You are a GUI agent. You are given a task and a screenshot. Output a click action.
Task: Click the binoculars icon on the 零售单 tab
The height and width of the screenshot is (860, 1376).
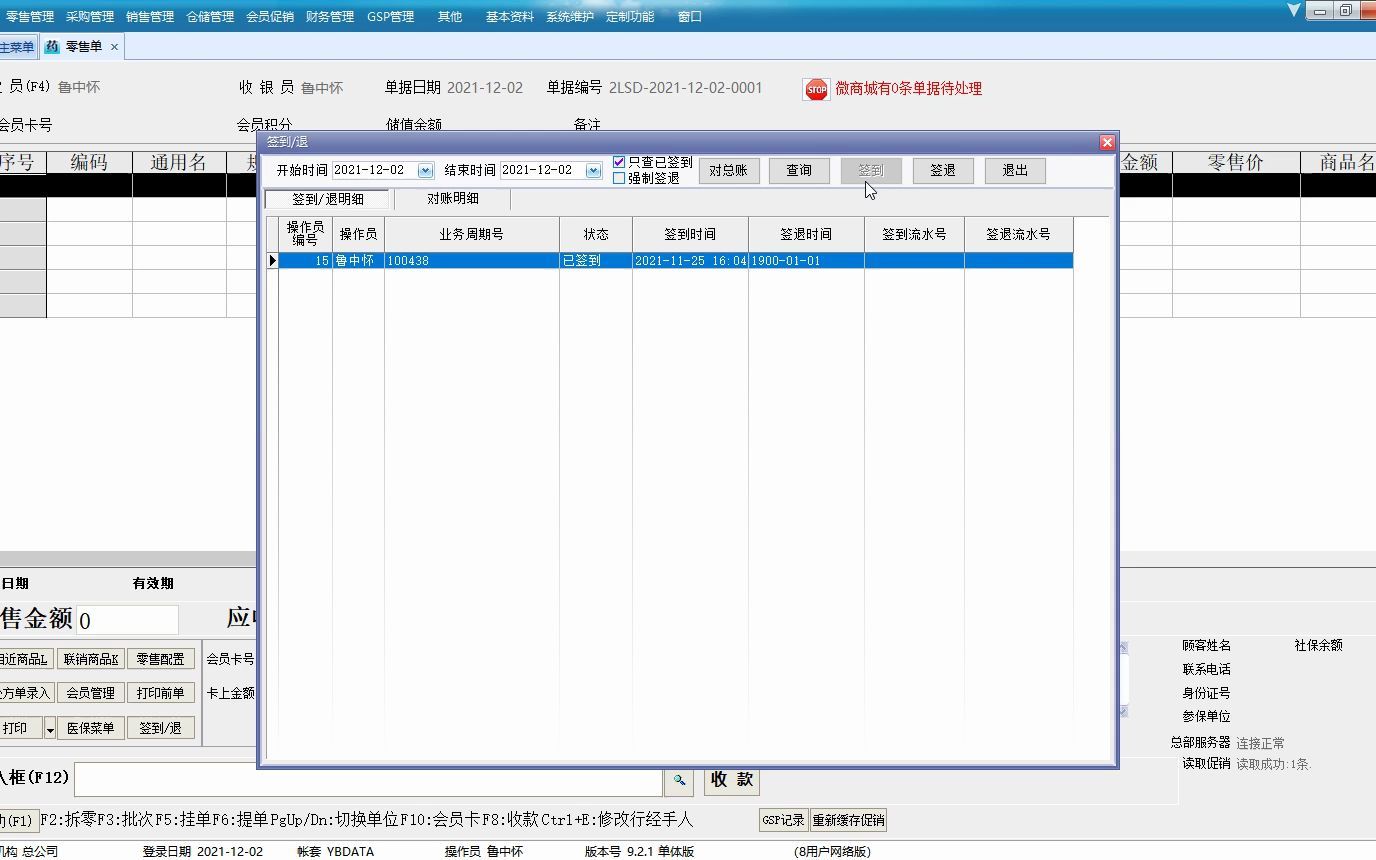click(51, 45)
